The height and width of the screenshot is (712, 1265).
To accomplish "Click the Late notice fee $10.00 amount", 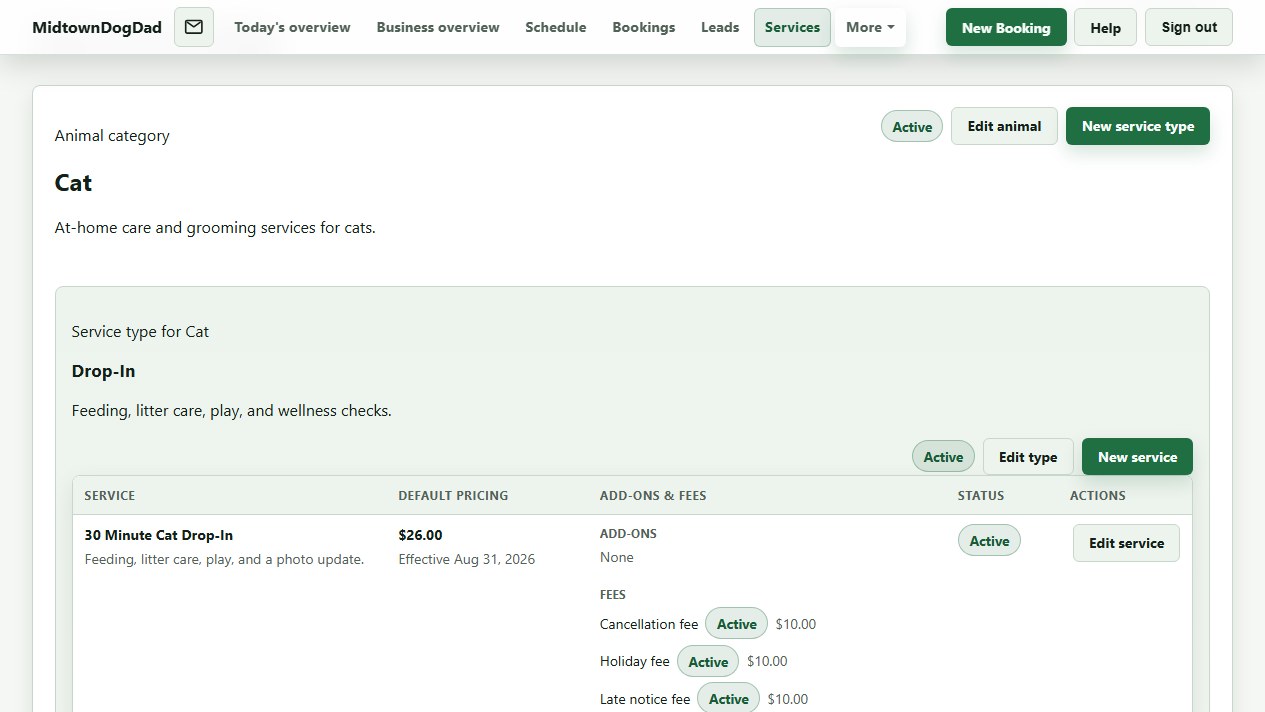I will click(x=788, y=699).
